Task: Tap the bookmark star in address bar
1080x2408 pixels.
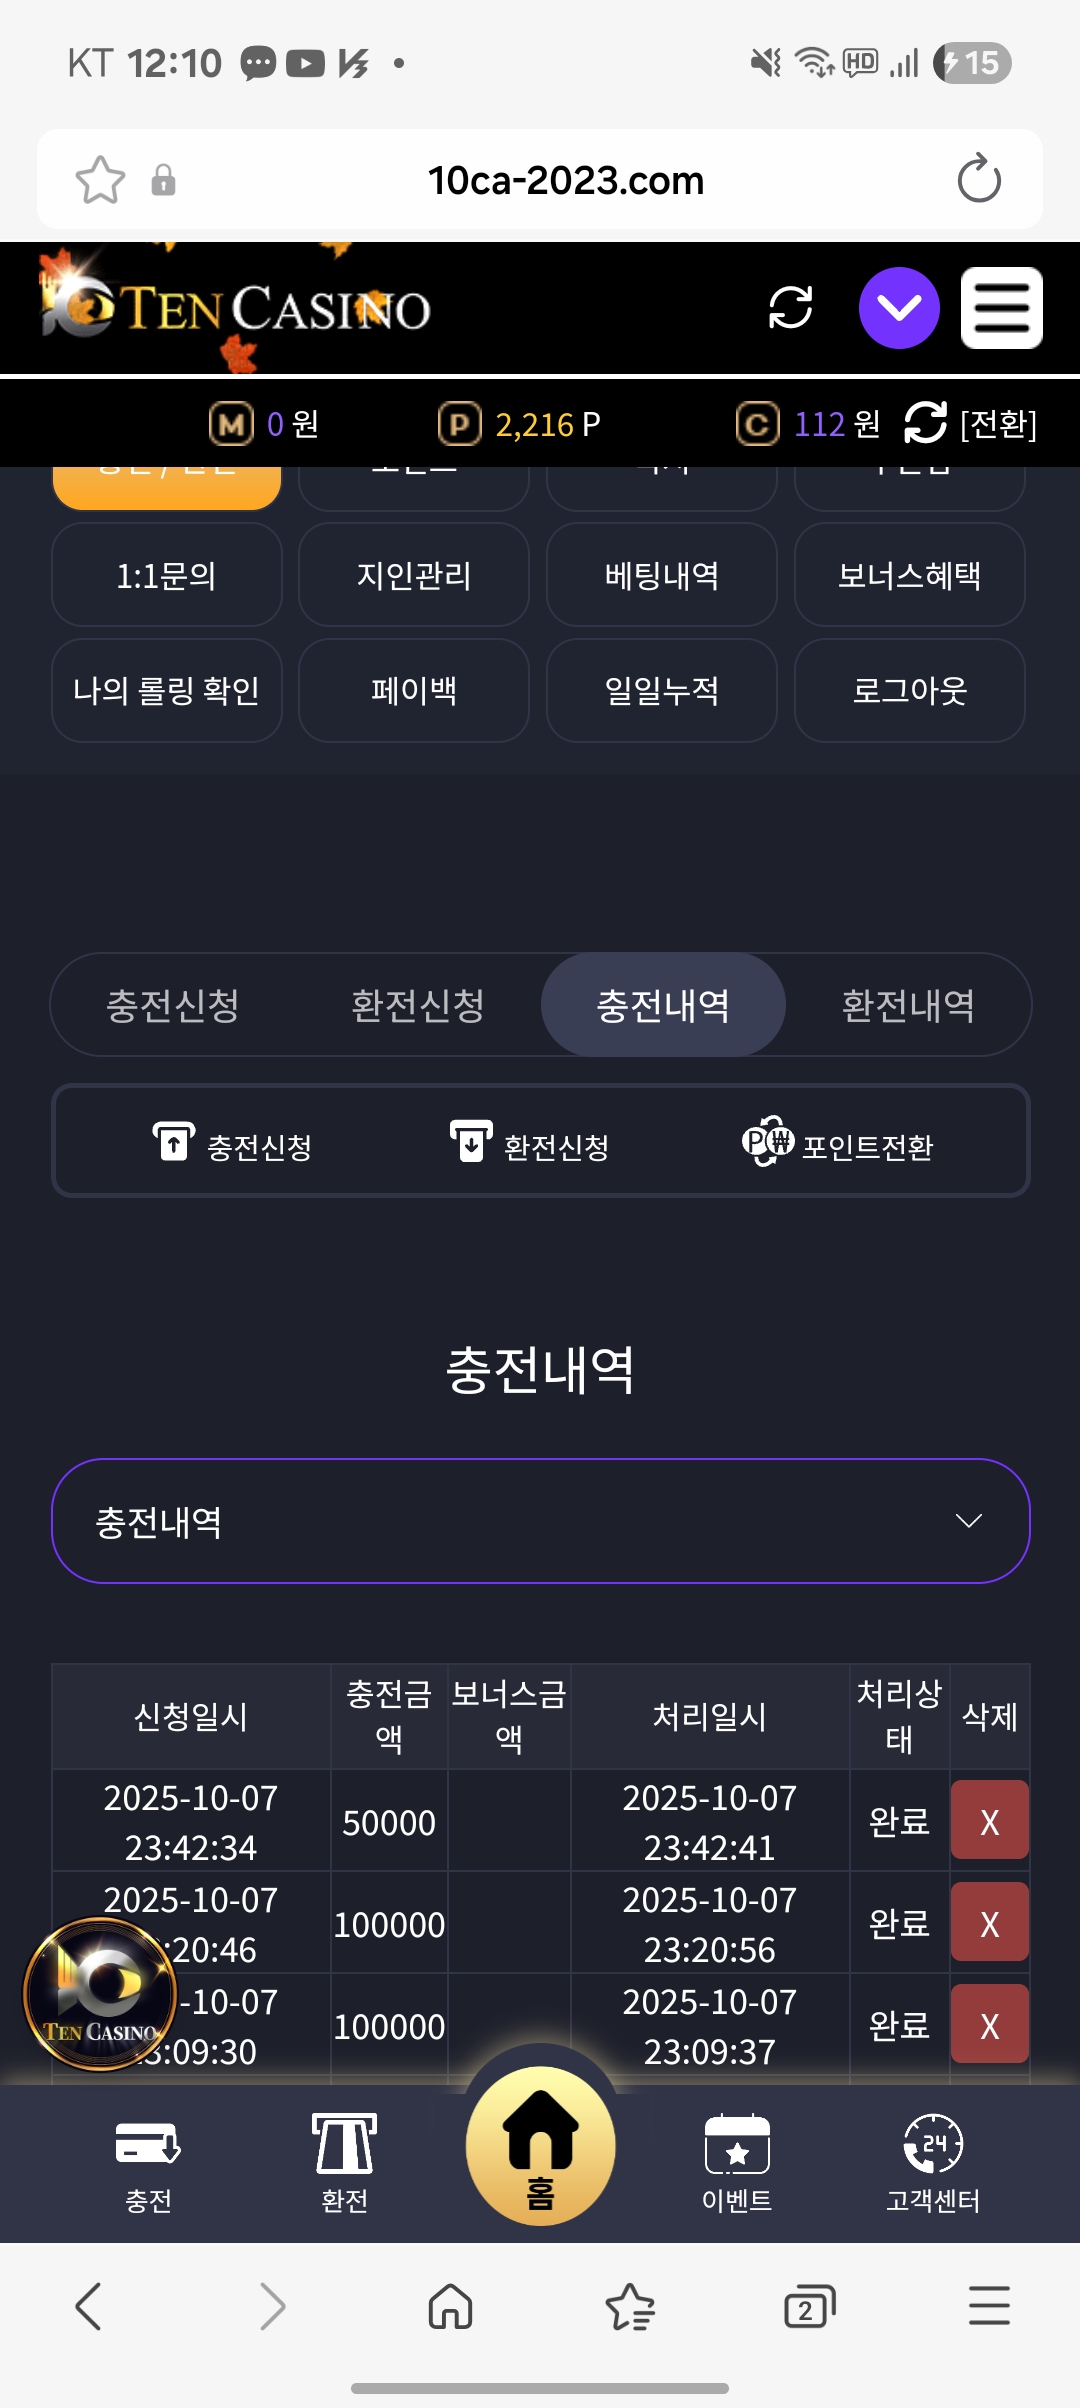Action: 100,180
